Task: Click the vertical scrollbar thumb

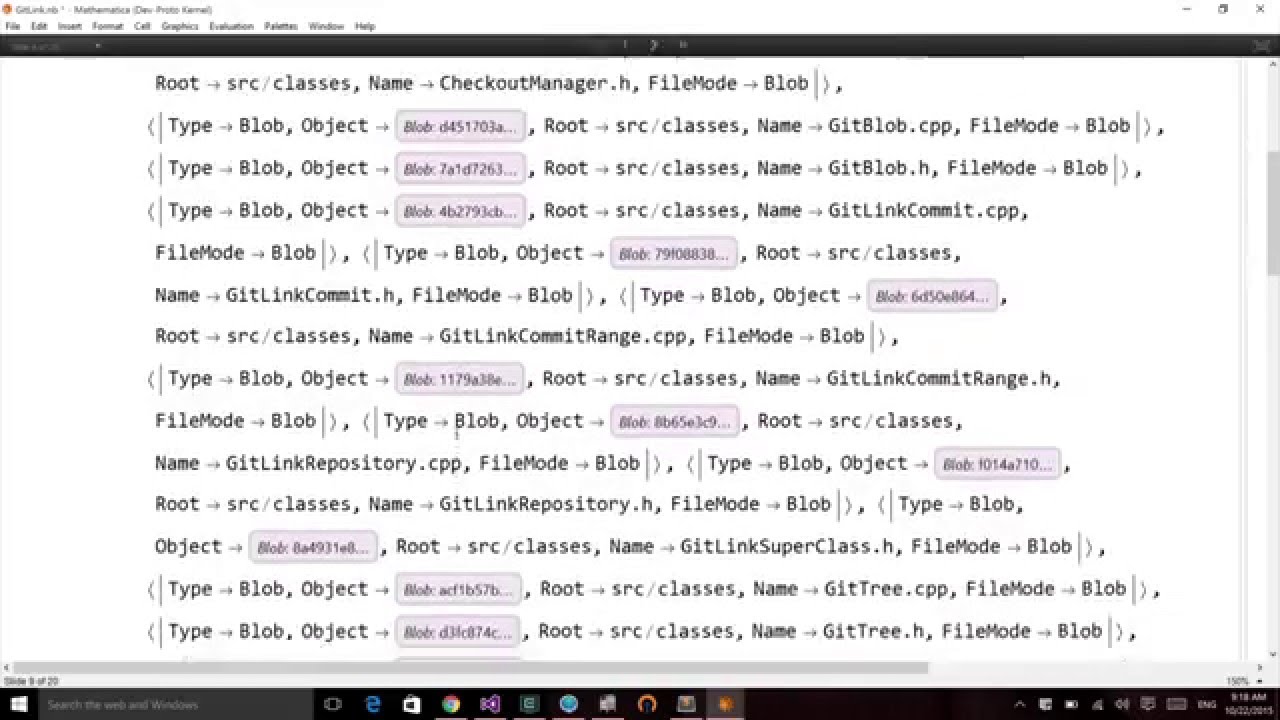Action: pyautogui.click(x=1272, y=213)
